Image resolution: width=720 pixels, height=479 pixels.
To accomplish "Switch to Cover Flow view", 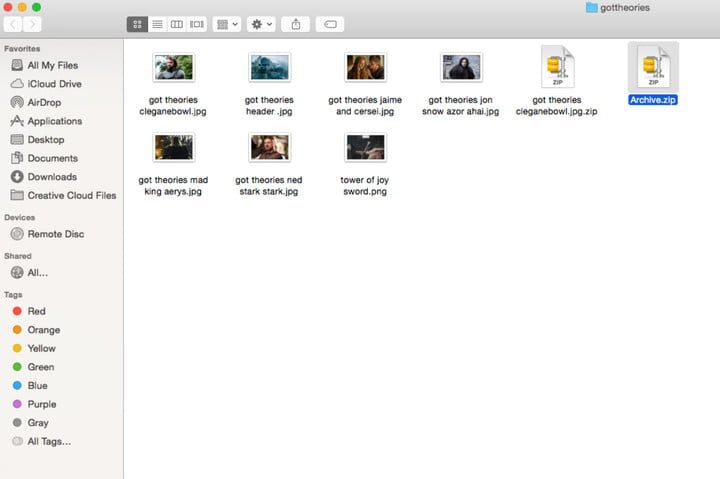I will [x=197, y=24].
